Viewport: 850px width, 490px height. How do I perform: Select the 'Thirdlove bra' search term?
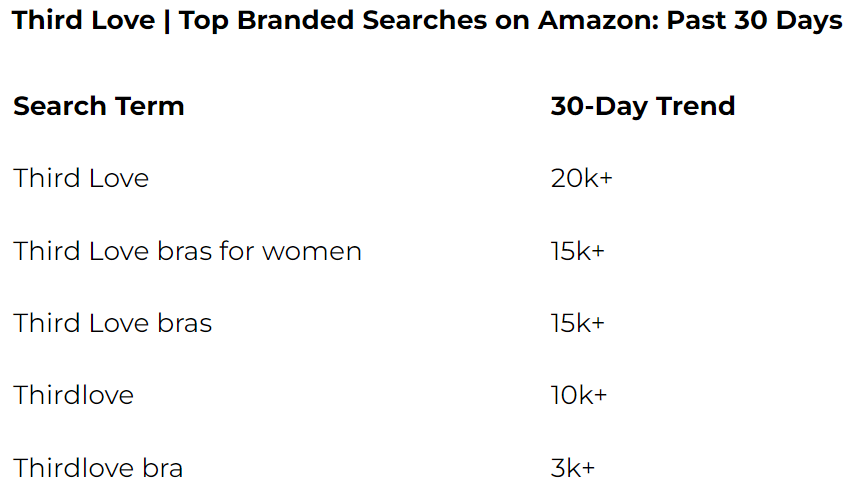[x=98, y=467]
